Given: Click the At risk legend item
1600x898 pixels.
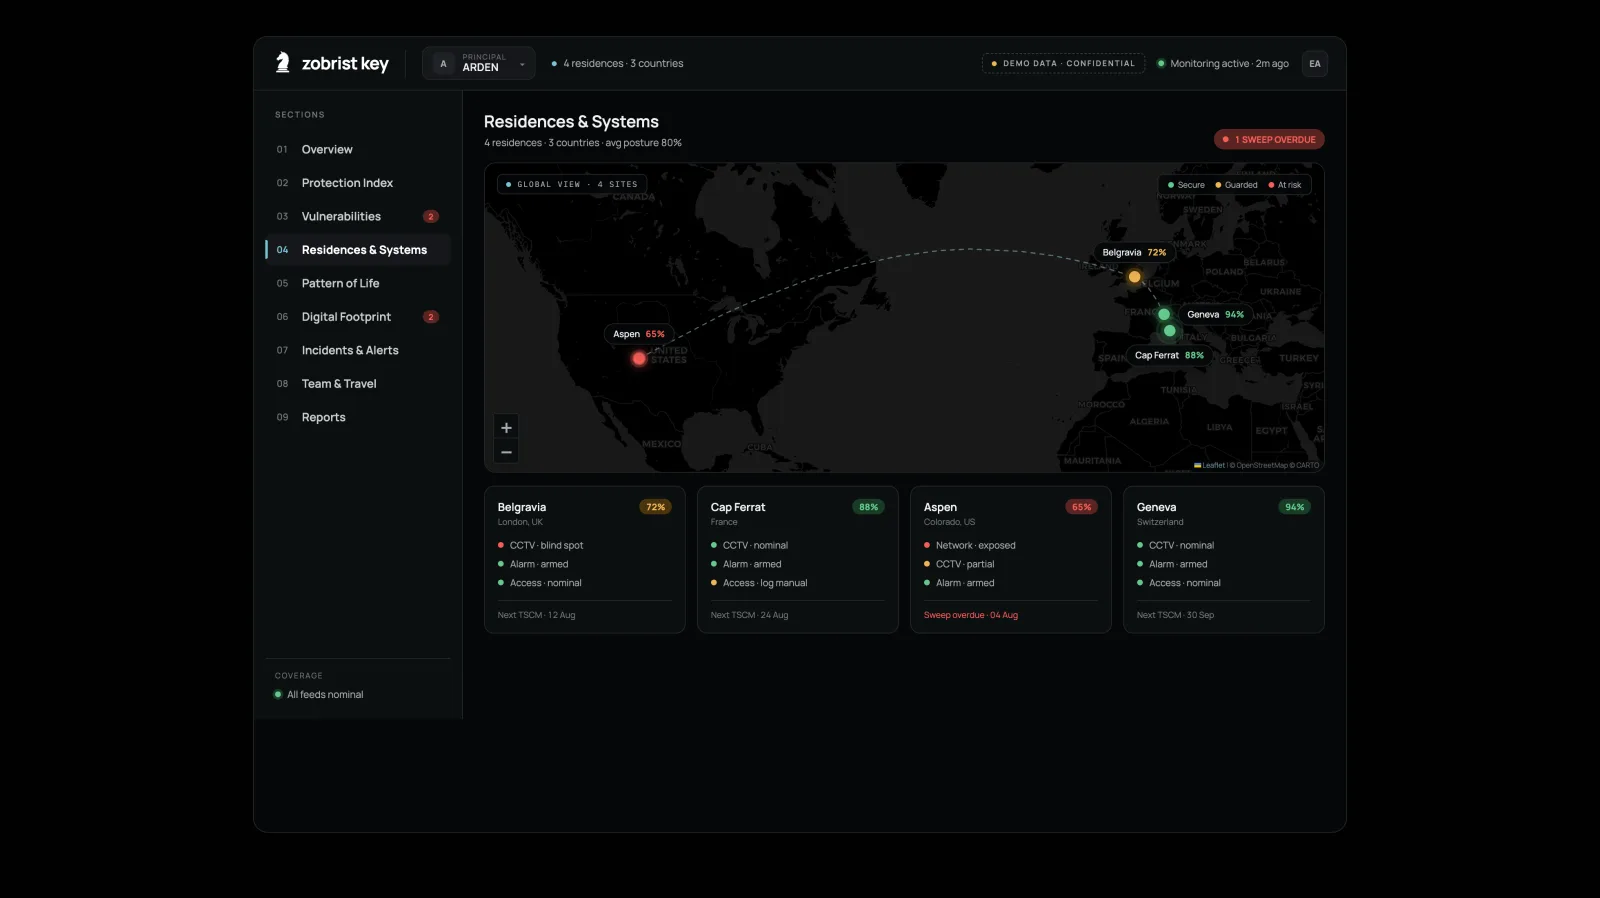Looking at the screenshot, I should pyautogui.click(x=1285, y=185).
